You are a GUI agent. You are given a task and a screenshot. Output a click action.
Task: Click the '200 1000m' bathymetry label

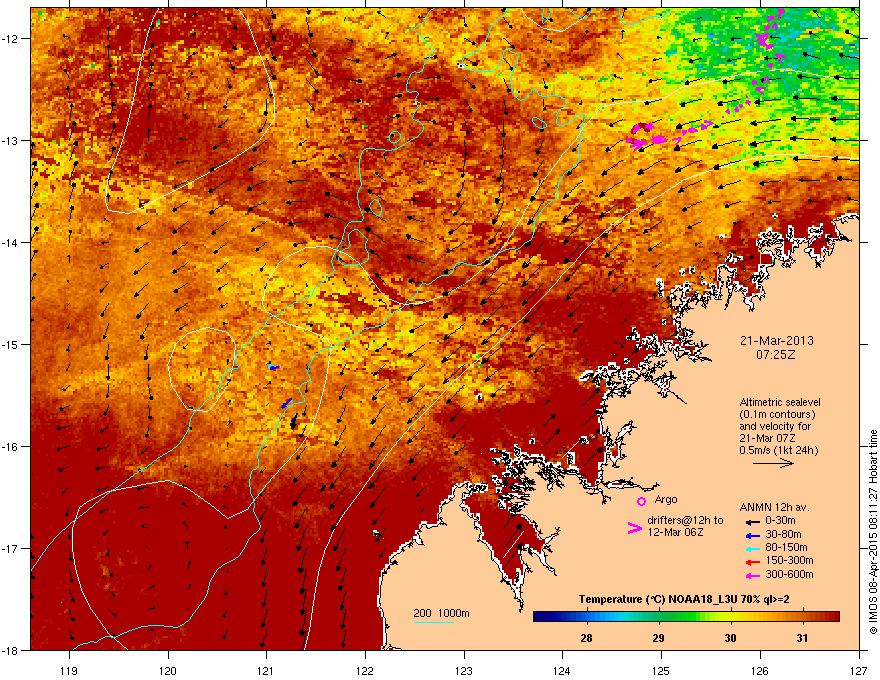tap(441, 613)
